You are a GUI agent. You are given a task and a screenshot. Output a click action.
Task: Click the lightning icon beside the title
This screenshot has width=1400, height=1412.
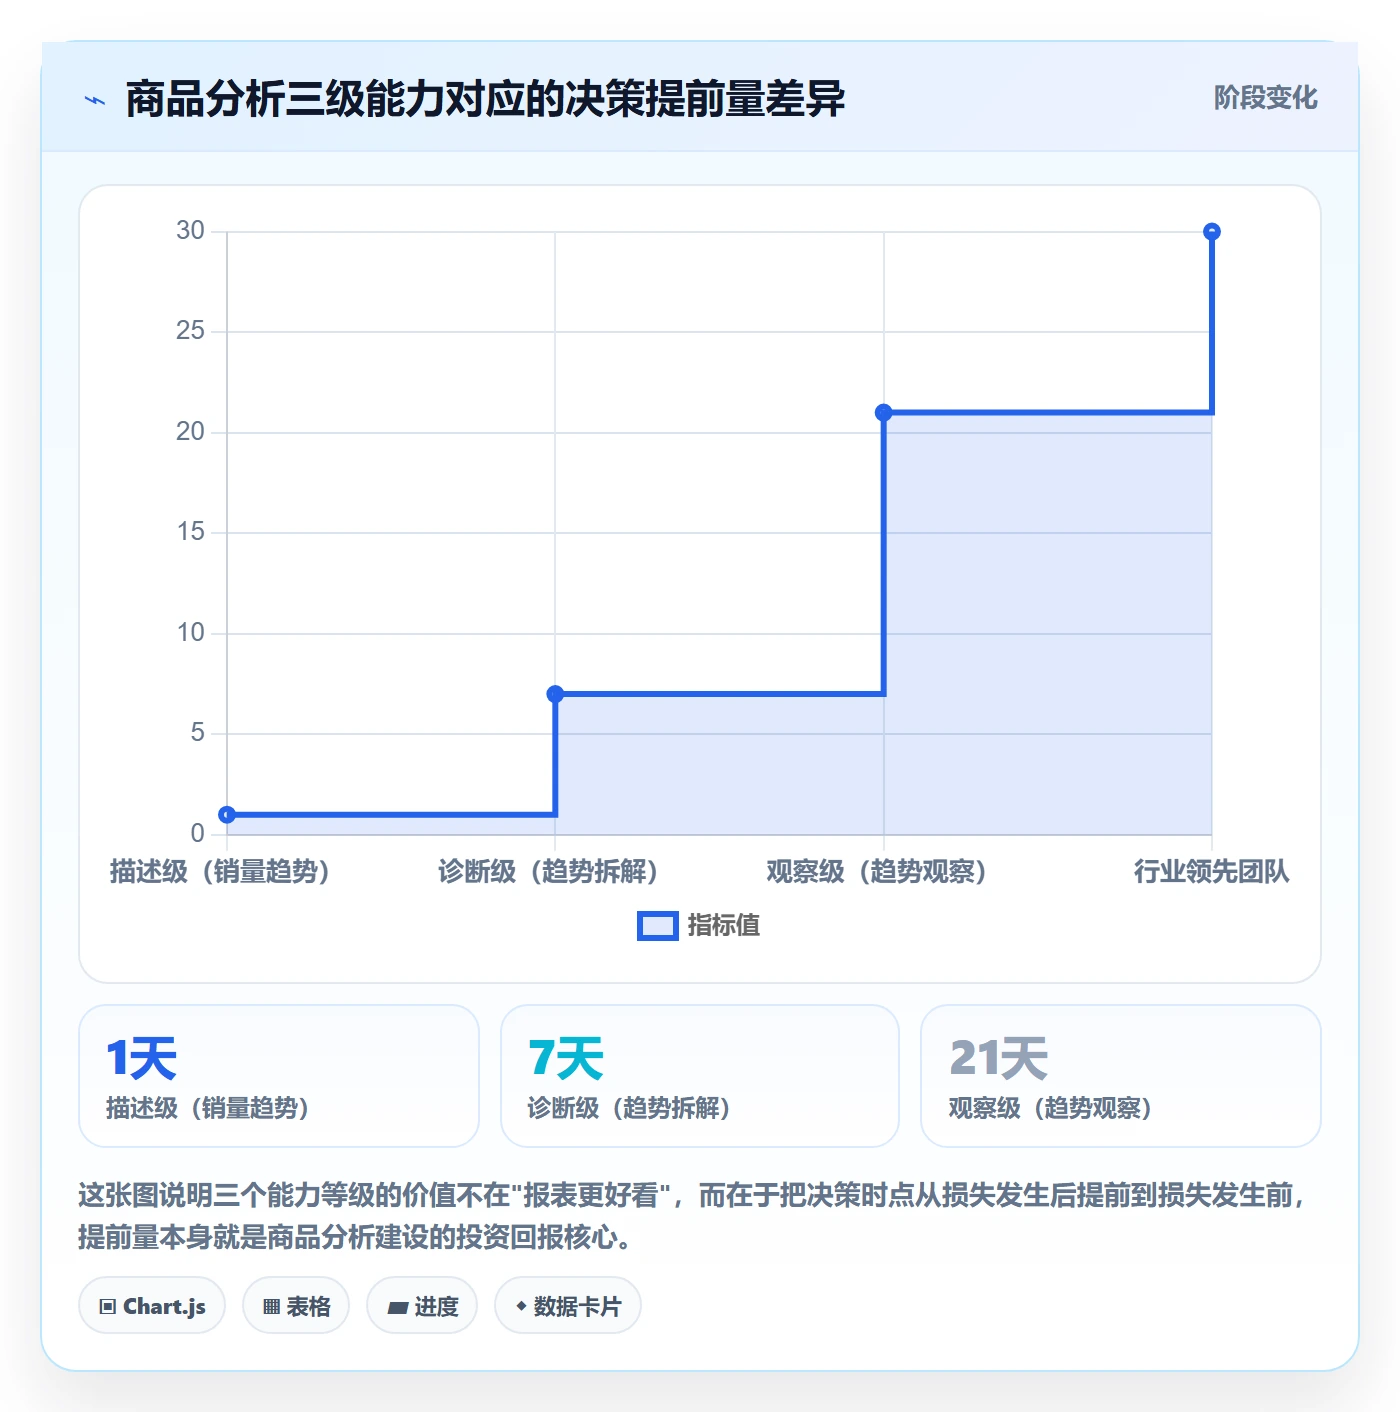pos(95,100)
